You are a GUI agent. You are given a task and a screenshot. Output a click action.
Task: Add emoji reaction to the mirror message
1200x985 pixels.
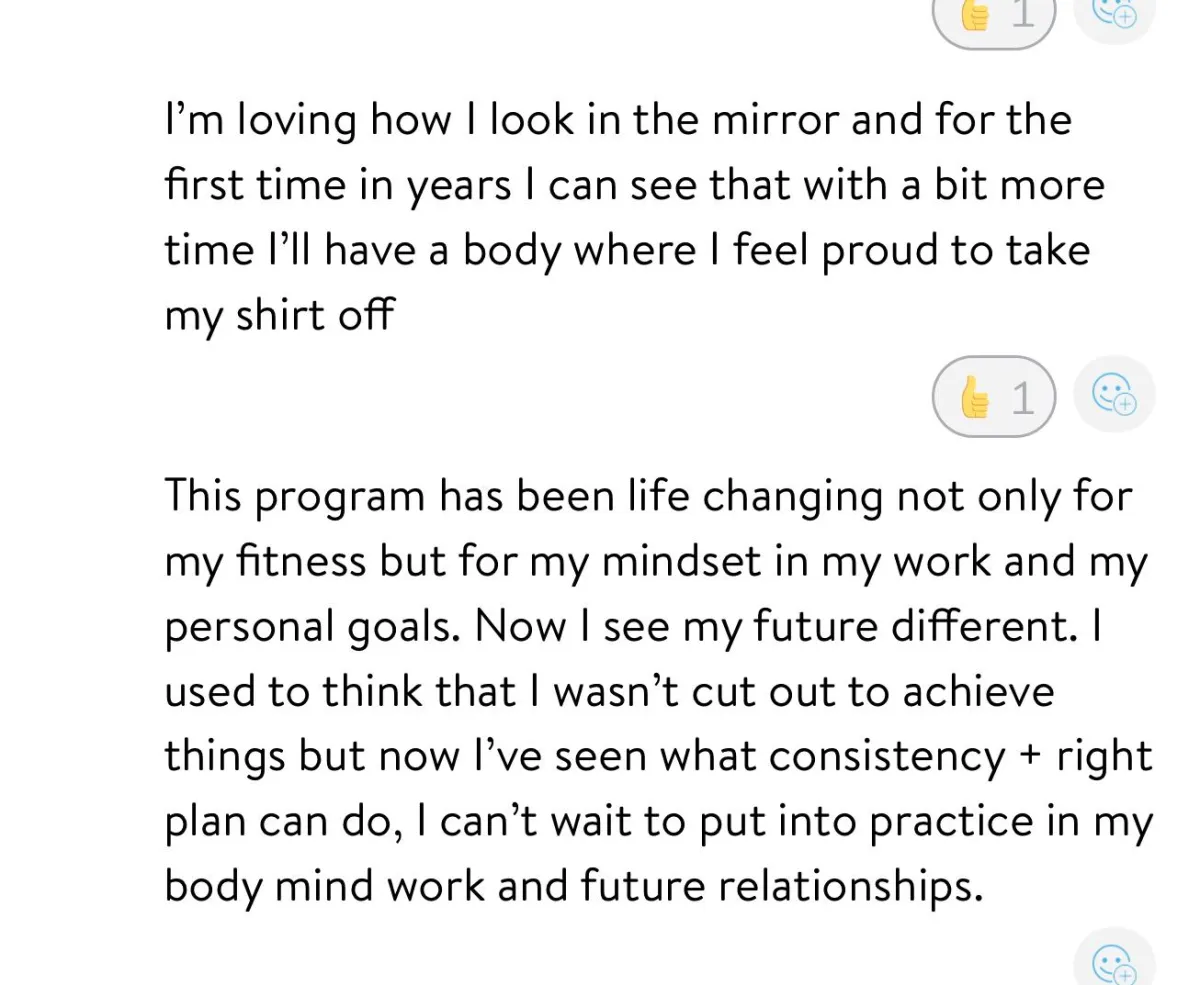tap(1114, 395)
